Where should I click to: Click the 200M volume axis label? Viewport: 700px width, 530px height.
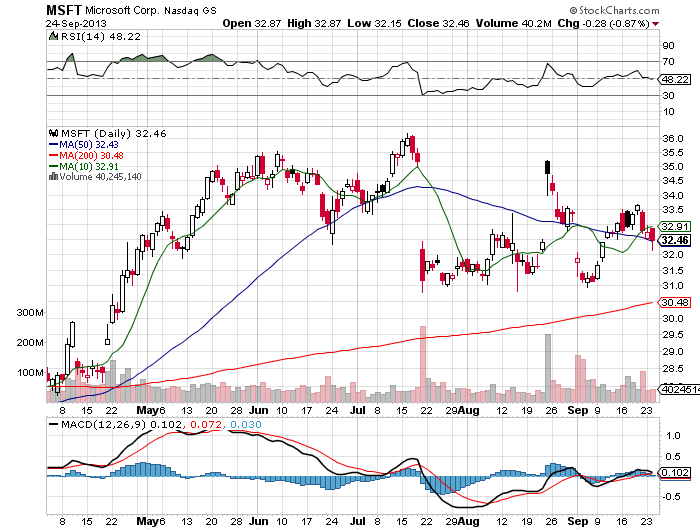coord(30,343)
